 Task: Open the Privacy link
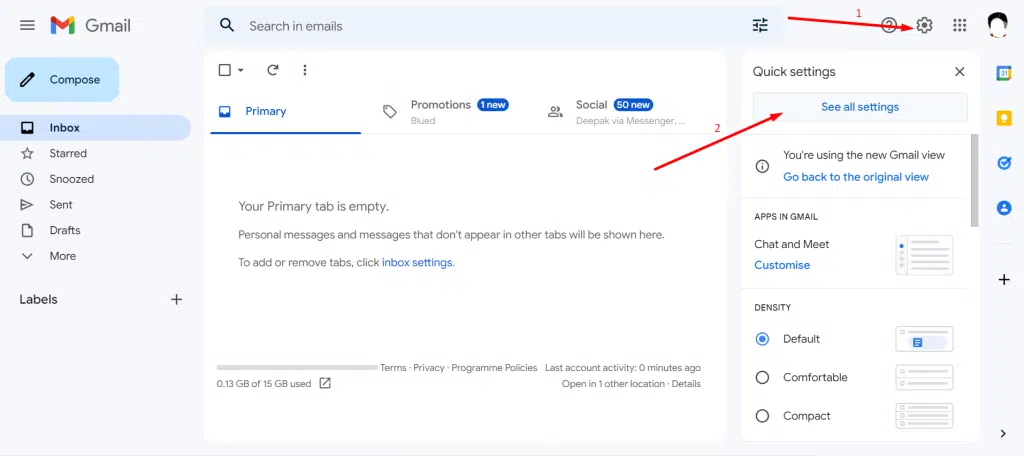point(429,368)
